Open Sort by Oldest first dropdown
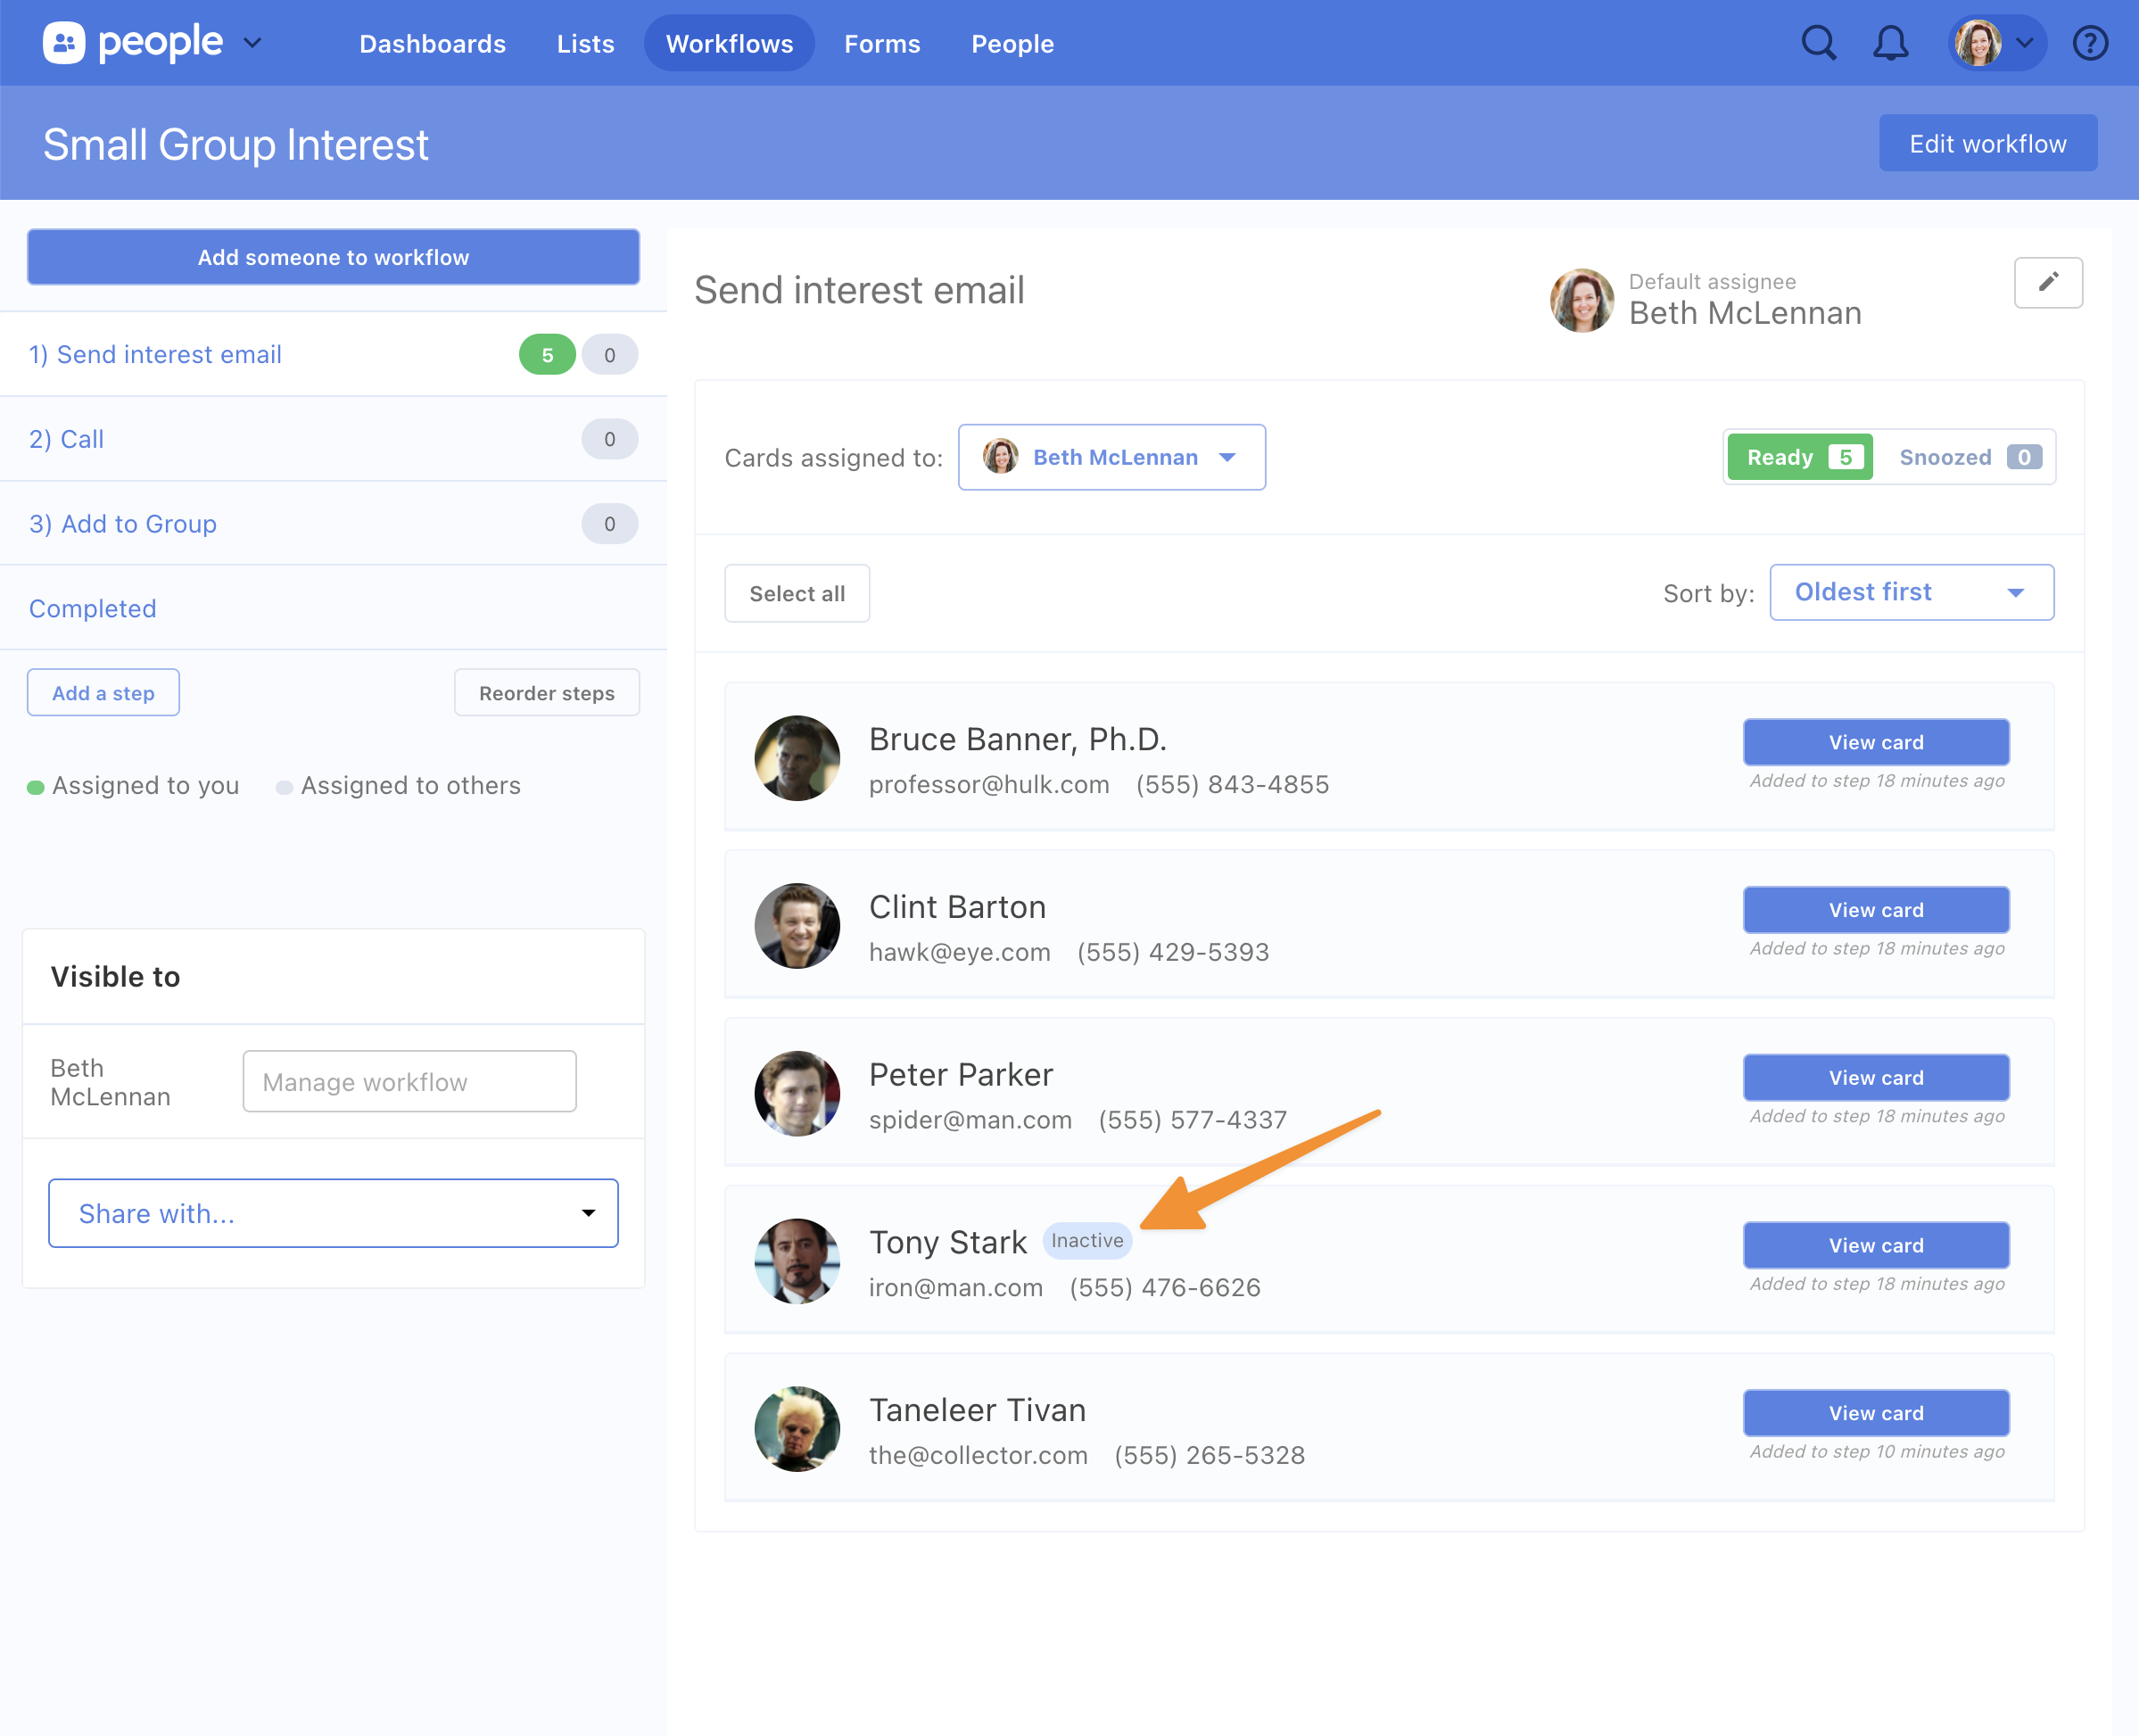Viewport: 2139px width, 1736px height. (1911, 592)
